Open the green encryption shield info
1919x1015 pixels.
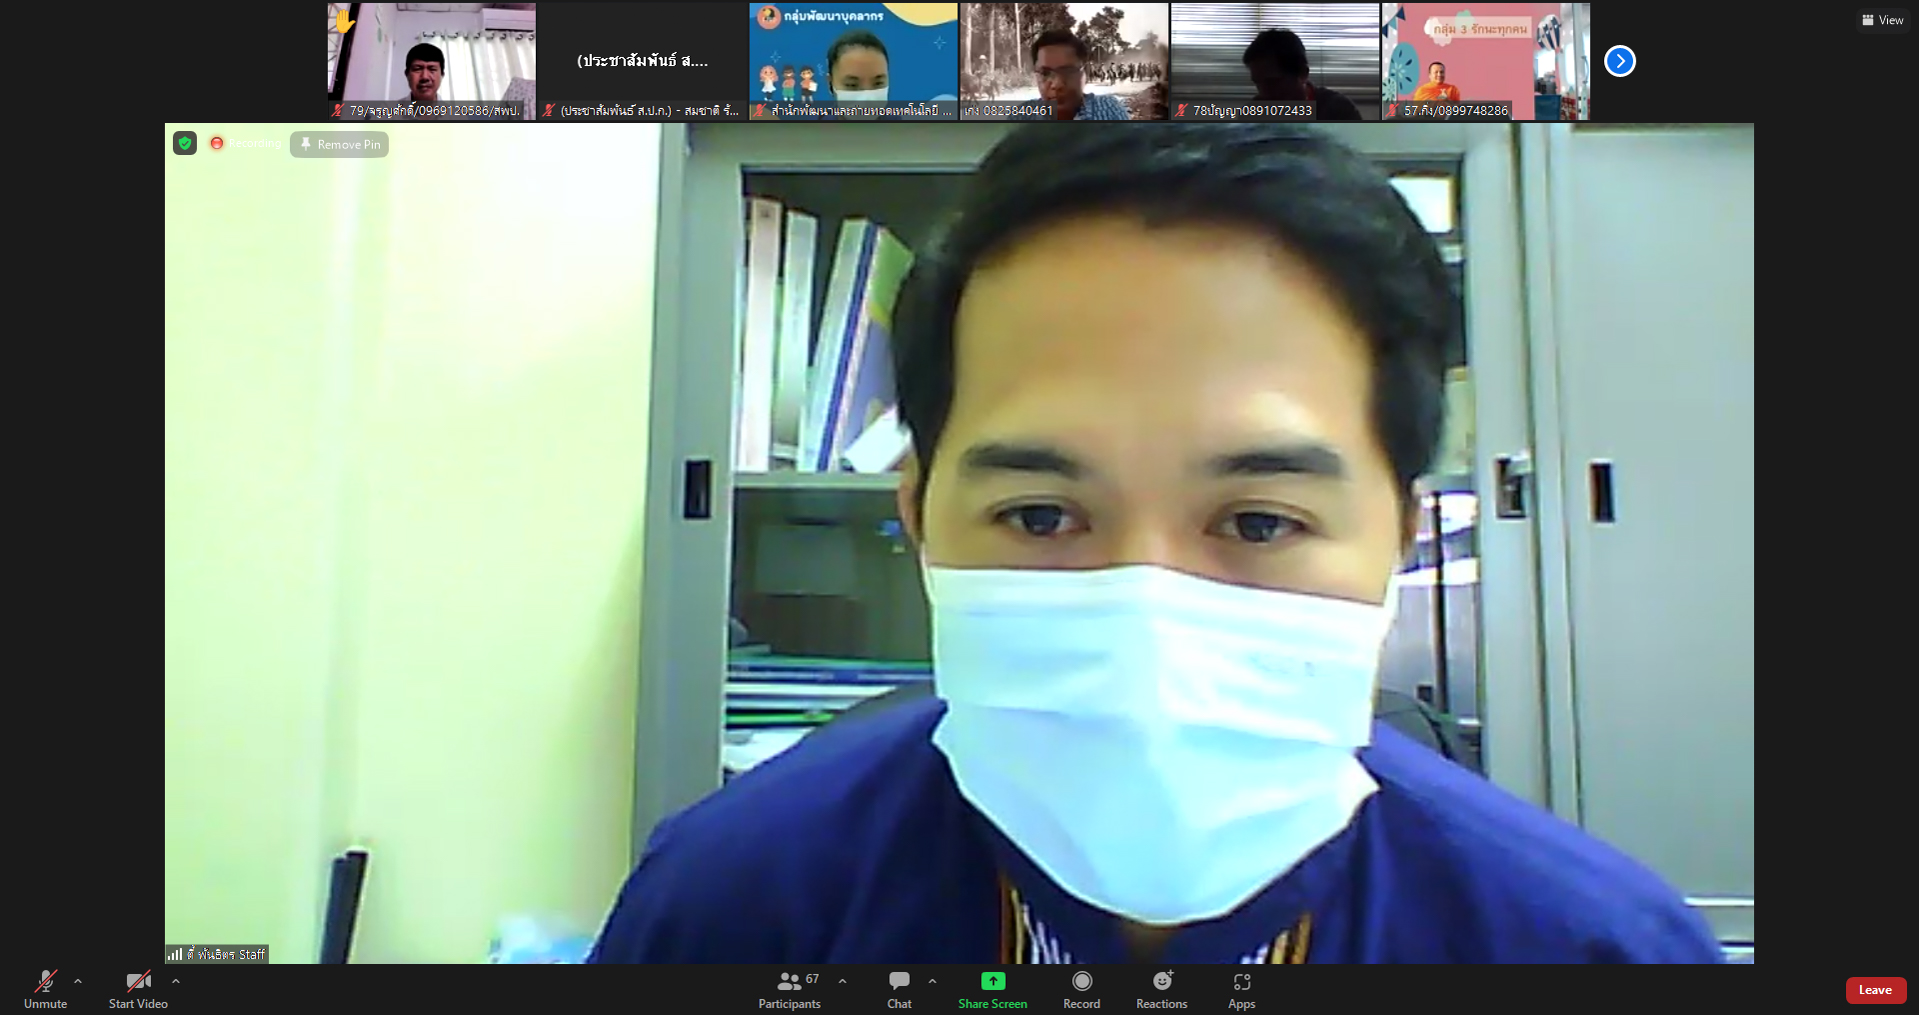click(185, 143)
